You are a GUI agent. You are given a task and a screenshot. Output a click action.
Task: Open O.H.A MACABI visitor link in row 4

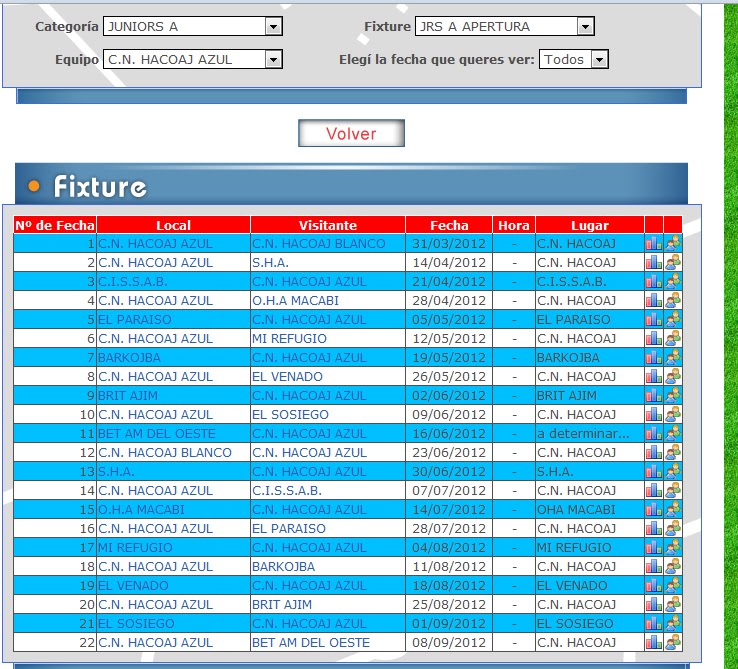[x=295, y=300]
